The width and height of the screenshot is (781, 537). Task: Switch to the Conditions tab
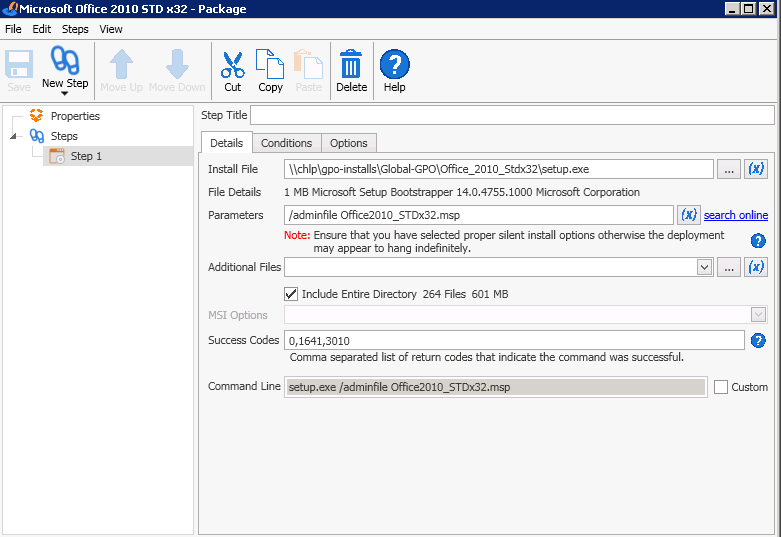coord(287,143)
